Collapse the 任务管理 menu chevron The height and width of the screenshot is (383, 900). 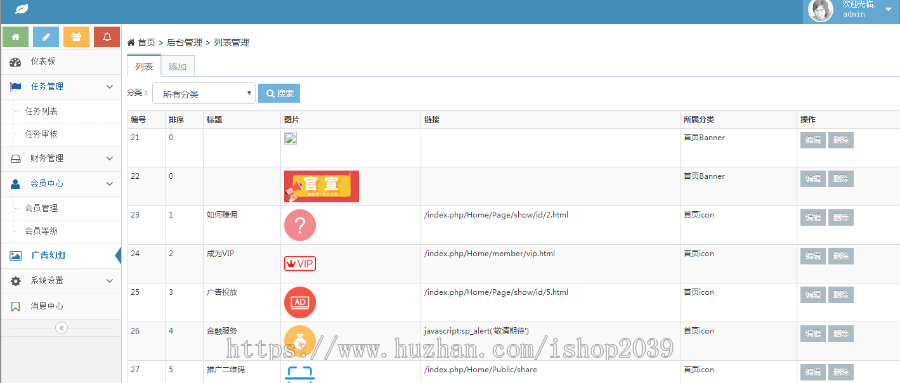110,87
